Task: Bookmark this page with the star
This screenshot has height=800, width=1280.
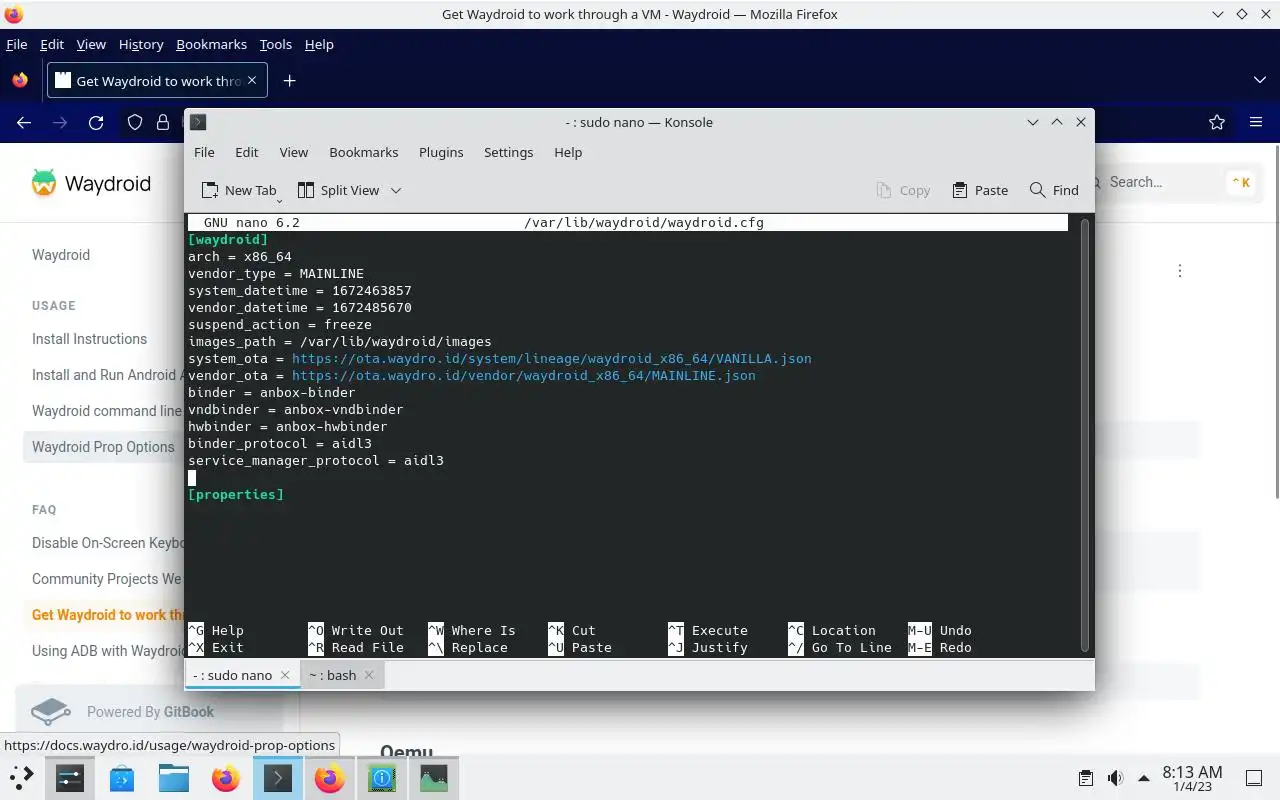Action: tap(1217, 122)
